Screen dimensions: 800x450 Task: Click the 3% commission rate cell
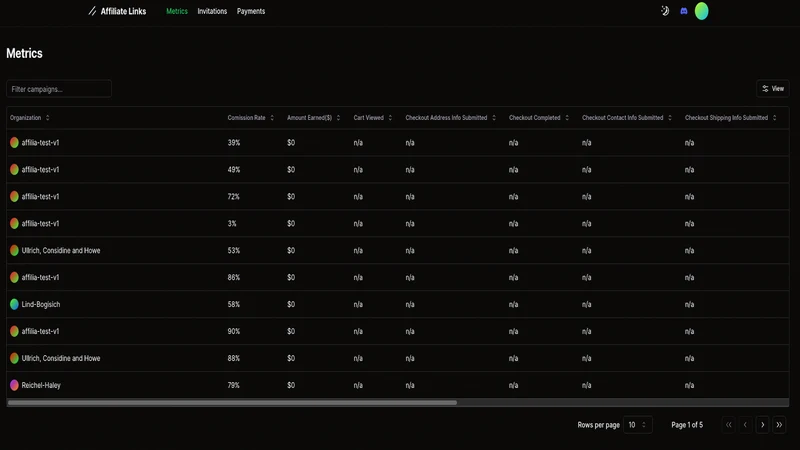click(232, 223)
